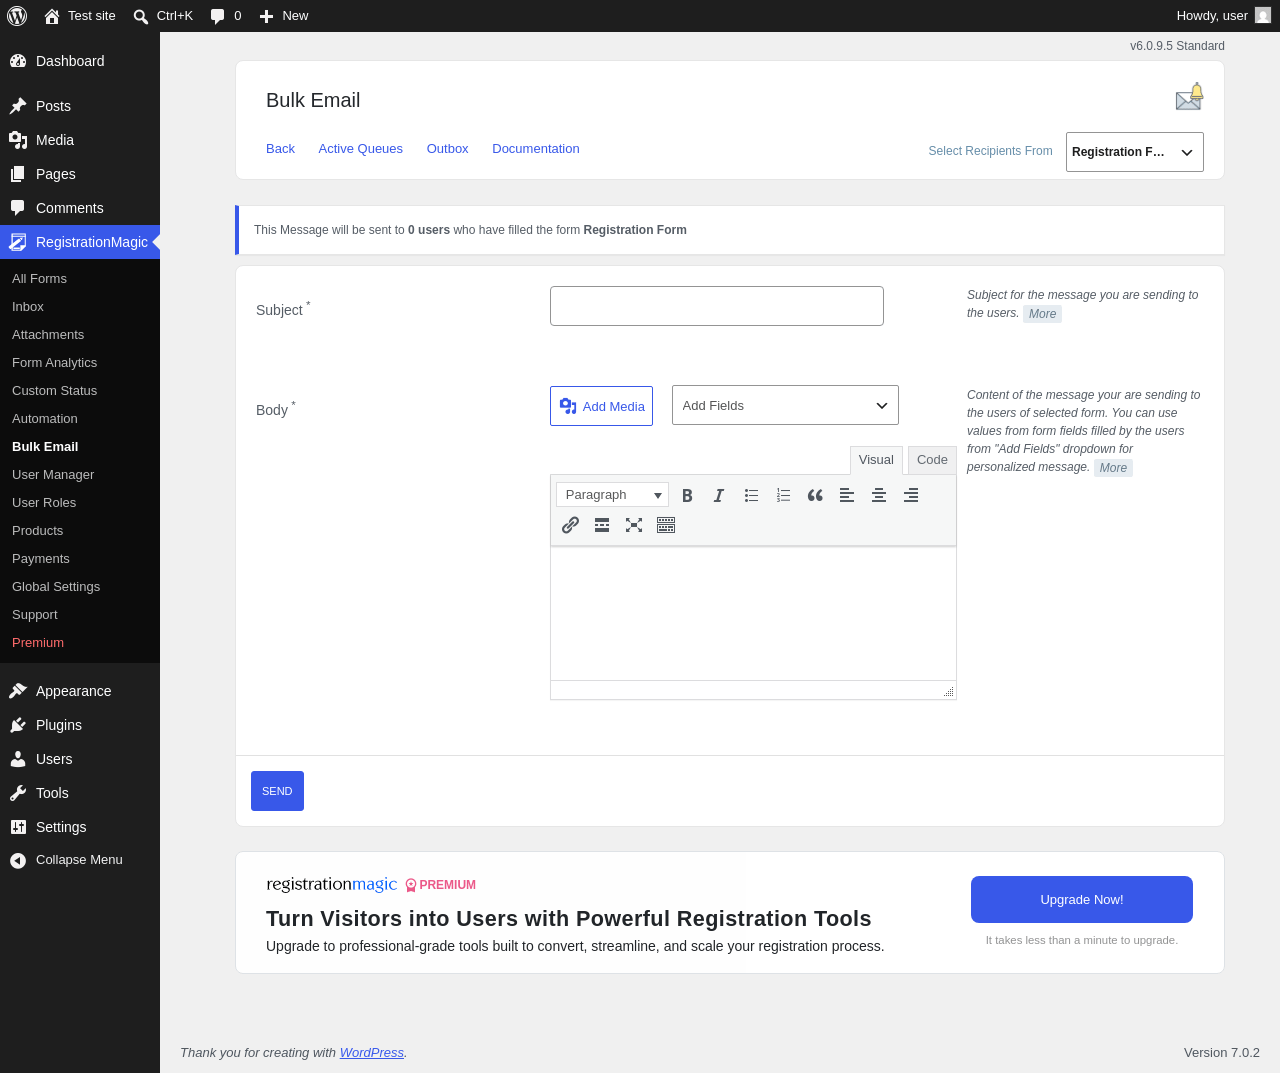
Task: Switch to the Visual editor tab
Action: coord(876,460)
